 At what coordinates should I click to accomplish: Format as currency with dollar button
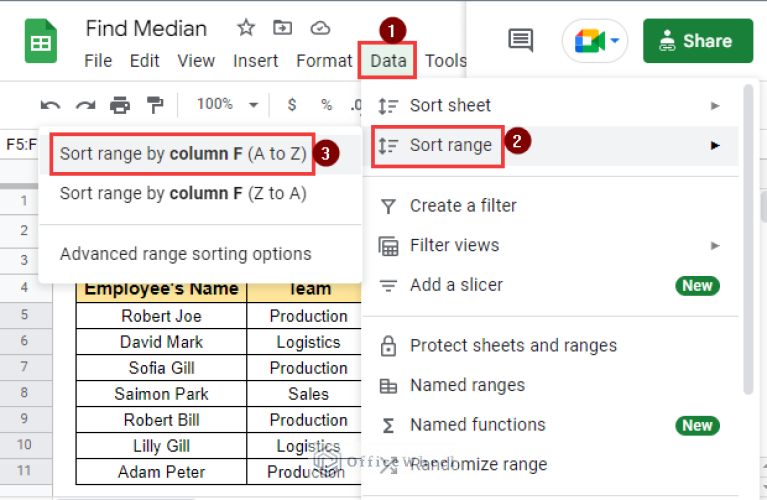[292, 105]
